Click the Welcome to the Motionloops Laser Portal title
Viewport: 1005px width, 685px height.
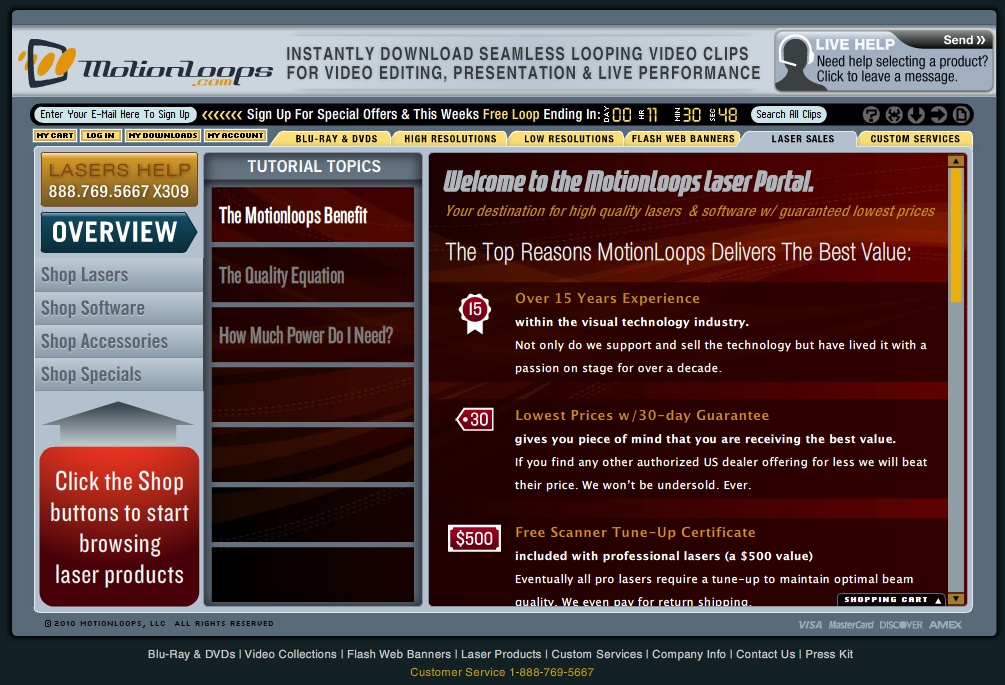[629, 182]
